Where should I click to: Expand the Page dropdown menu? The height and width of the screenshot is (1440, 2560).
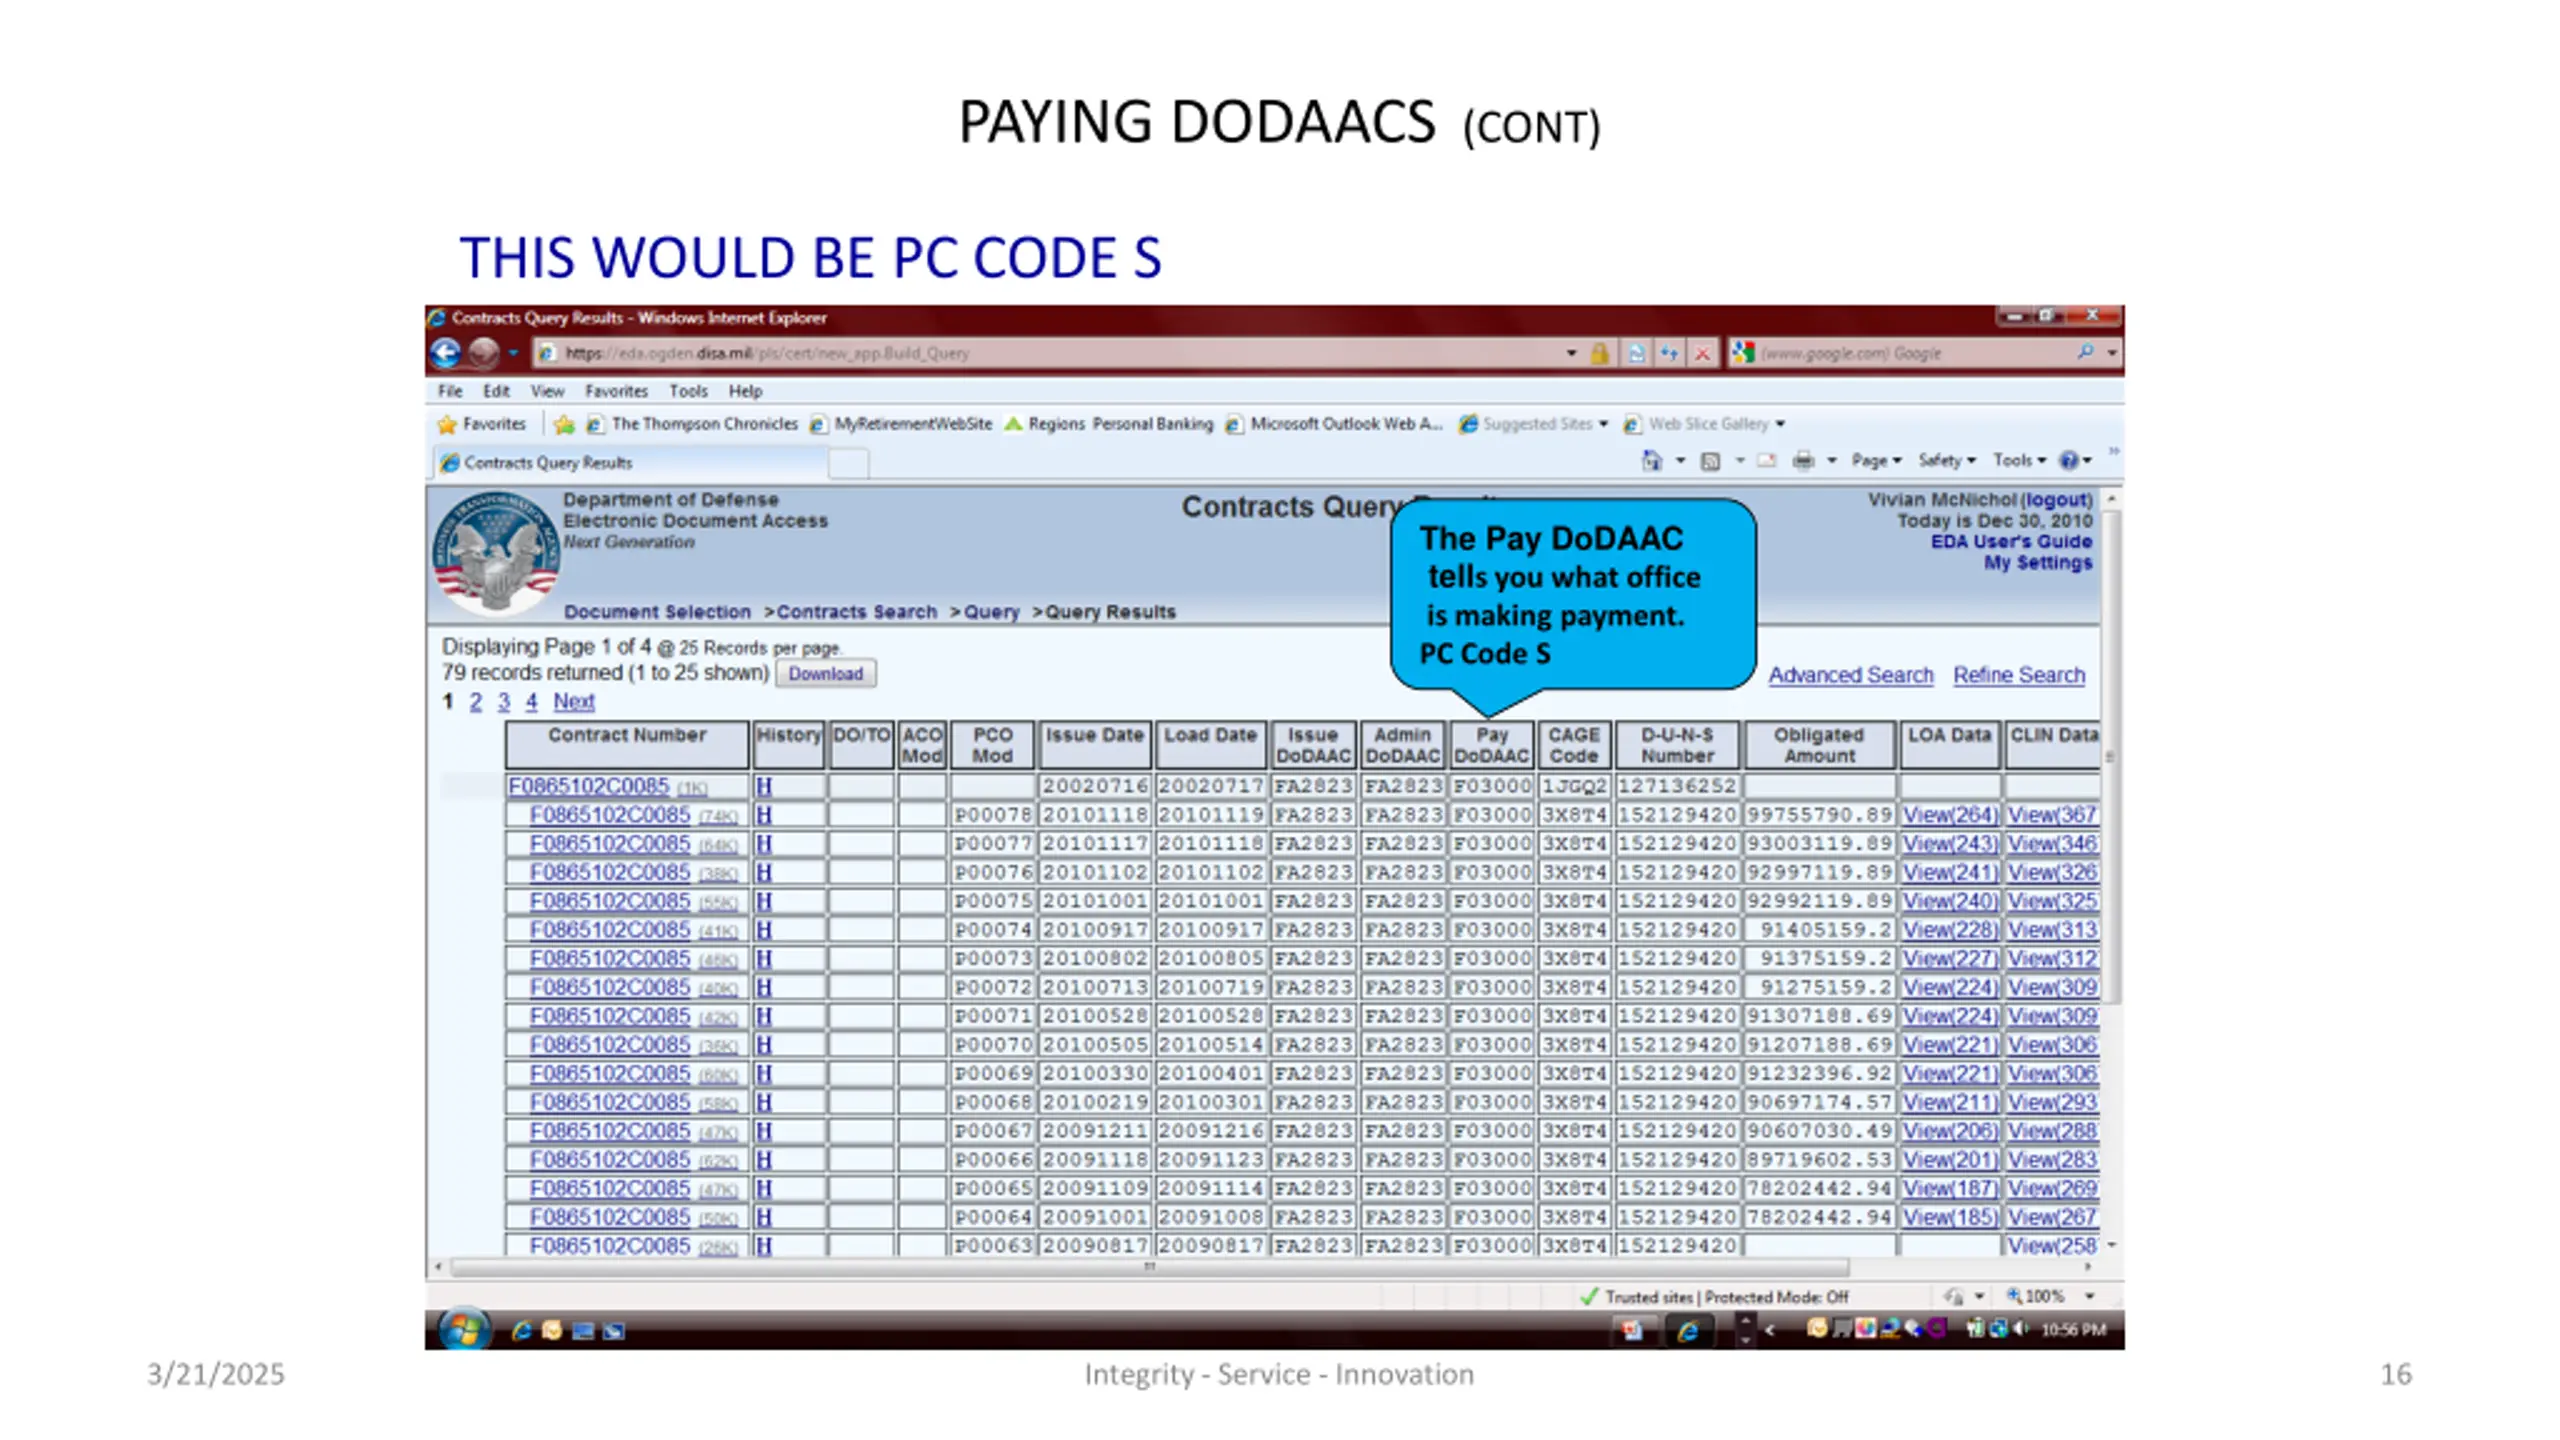coord(1876,461)
